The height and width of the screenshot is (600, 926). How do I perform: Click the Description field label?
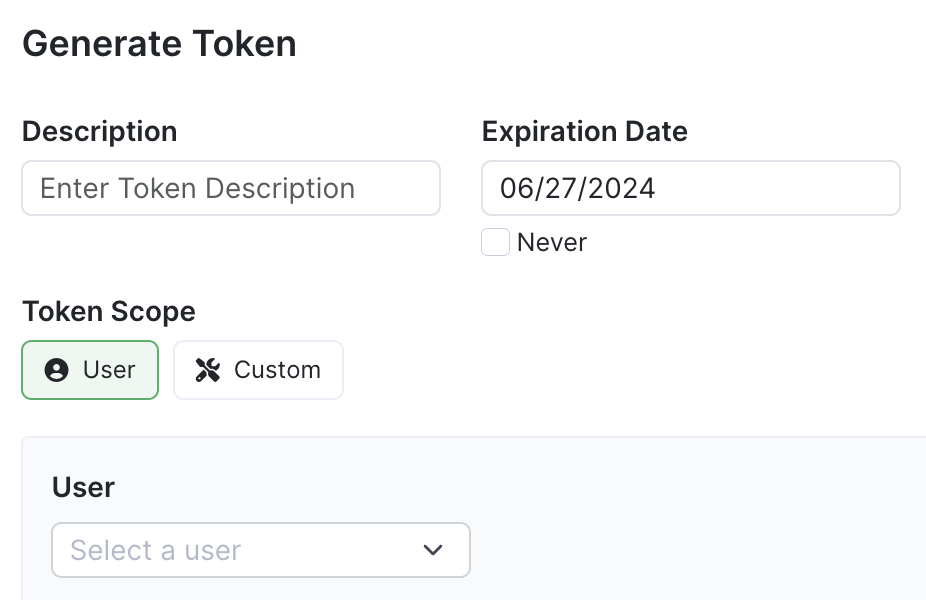click(100, 131)
